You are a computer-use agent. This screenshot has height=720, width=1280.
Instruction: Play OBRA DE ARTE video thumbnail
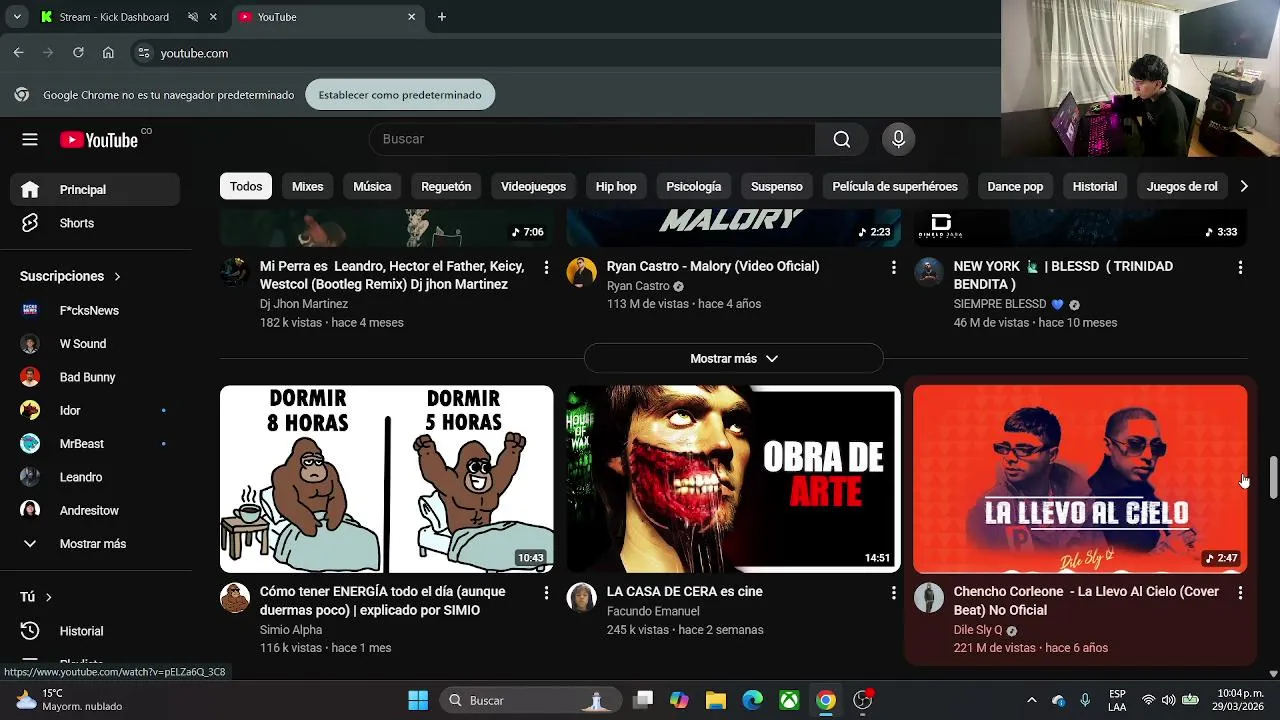point(733,479)
